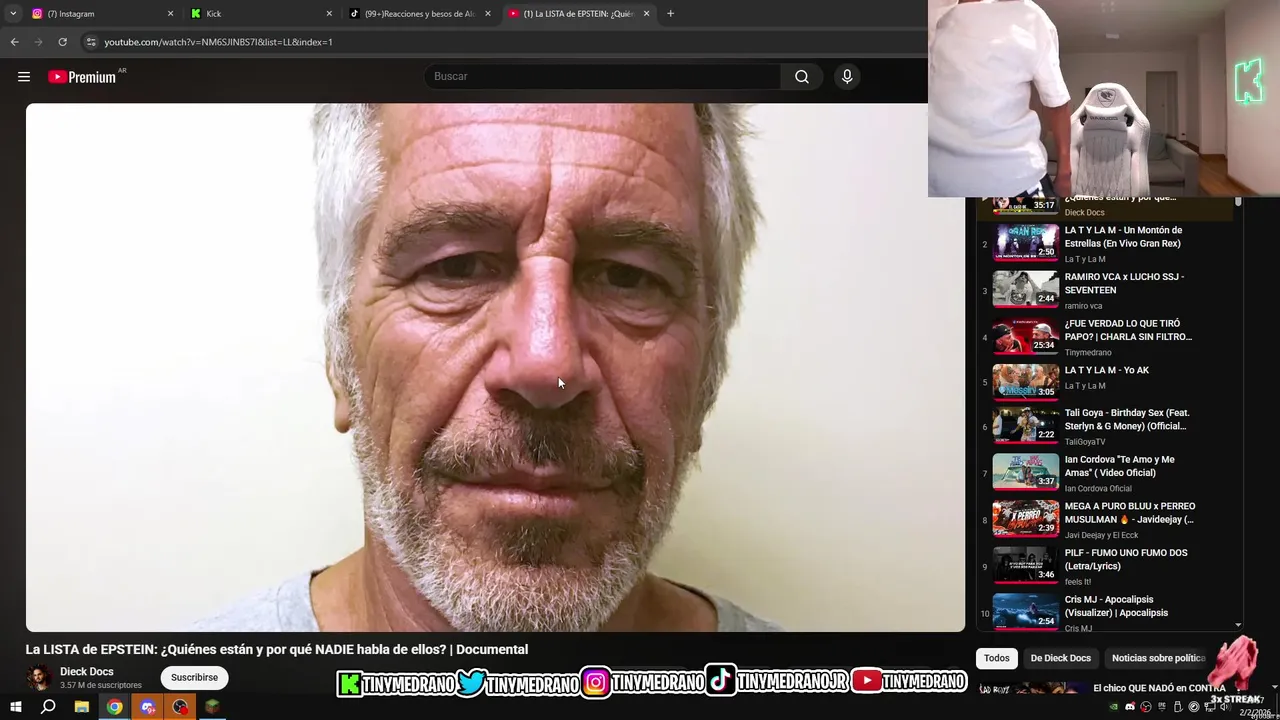This screenshot has width=1280, height=720.
Task: Open Minecraft grass block taskbar icon
Action: click(x=212, y=707)
